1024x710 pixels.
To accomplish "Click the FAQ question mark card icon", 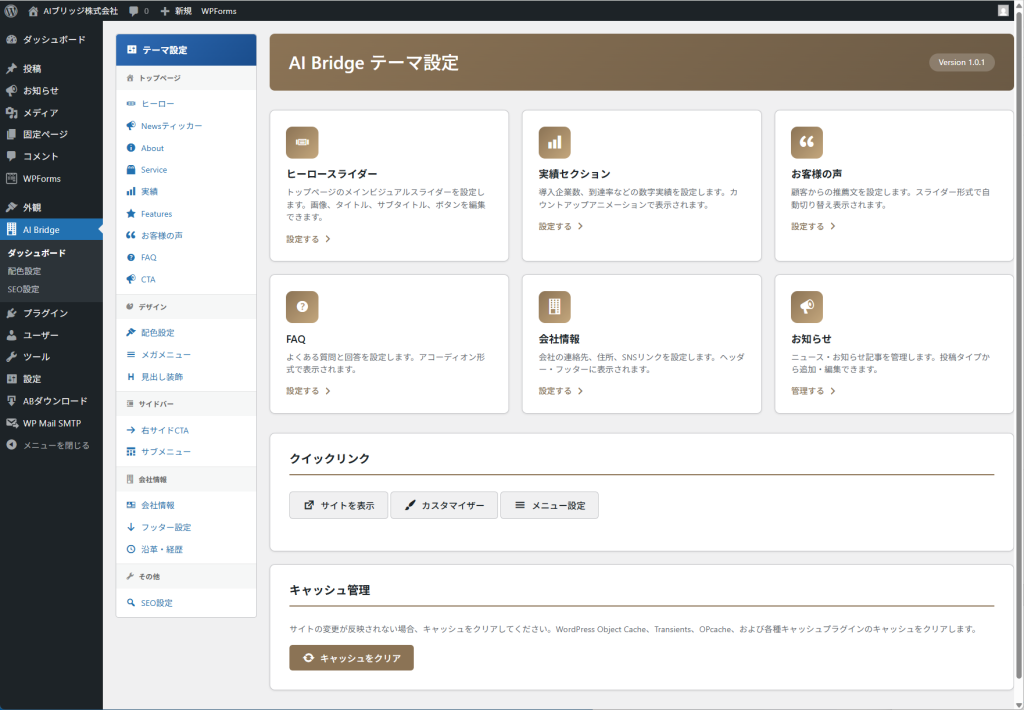I will point(302,307).
